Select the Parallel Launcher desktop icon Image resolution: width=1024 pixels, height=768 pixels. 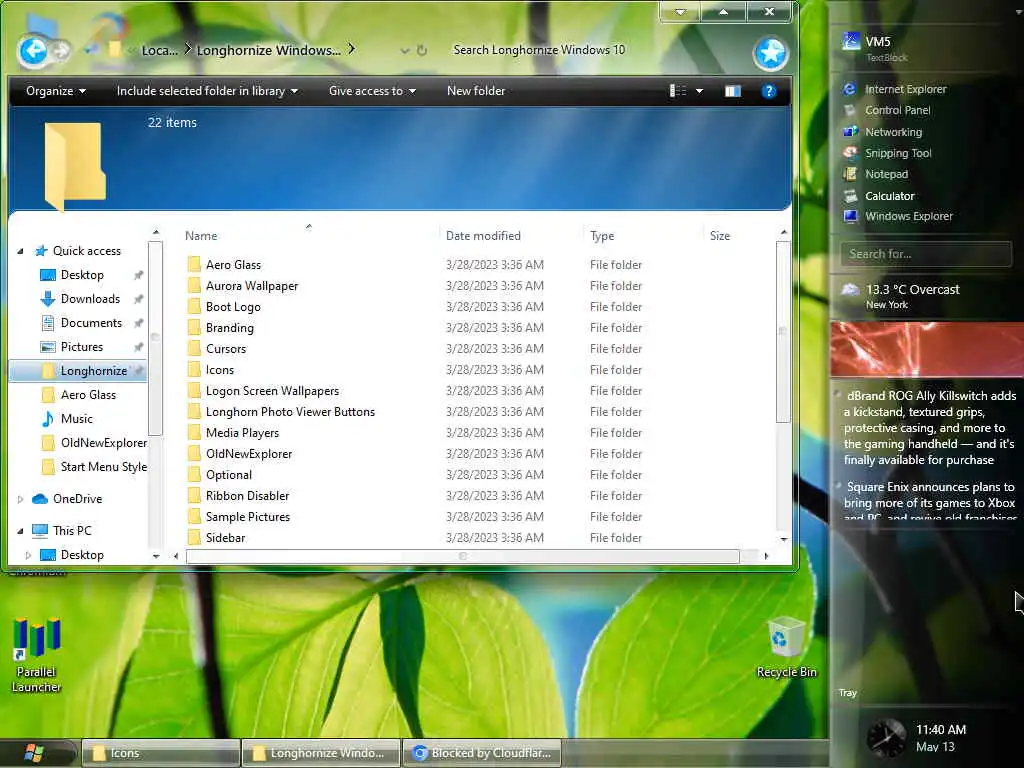(x=37, y=655)
